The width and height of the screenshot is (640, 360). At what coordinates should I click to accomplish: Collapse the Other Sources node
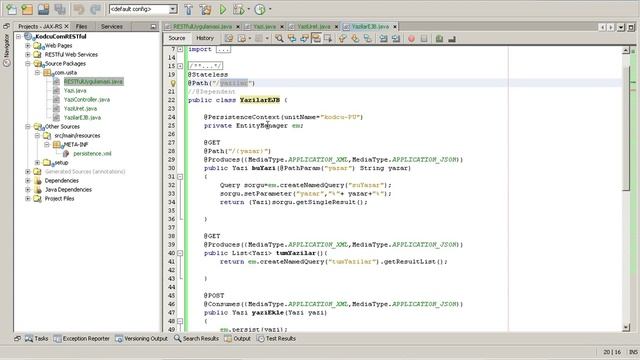28,127
